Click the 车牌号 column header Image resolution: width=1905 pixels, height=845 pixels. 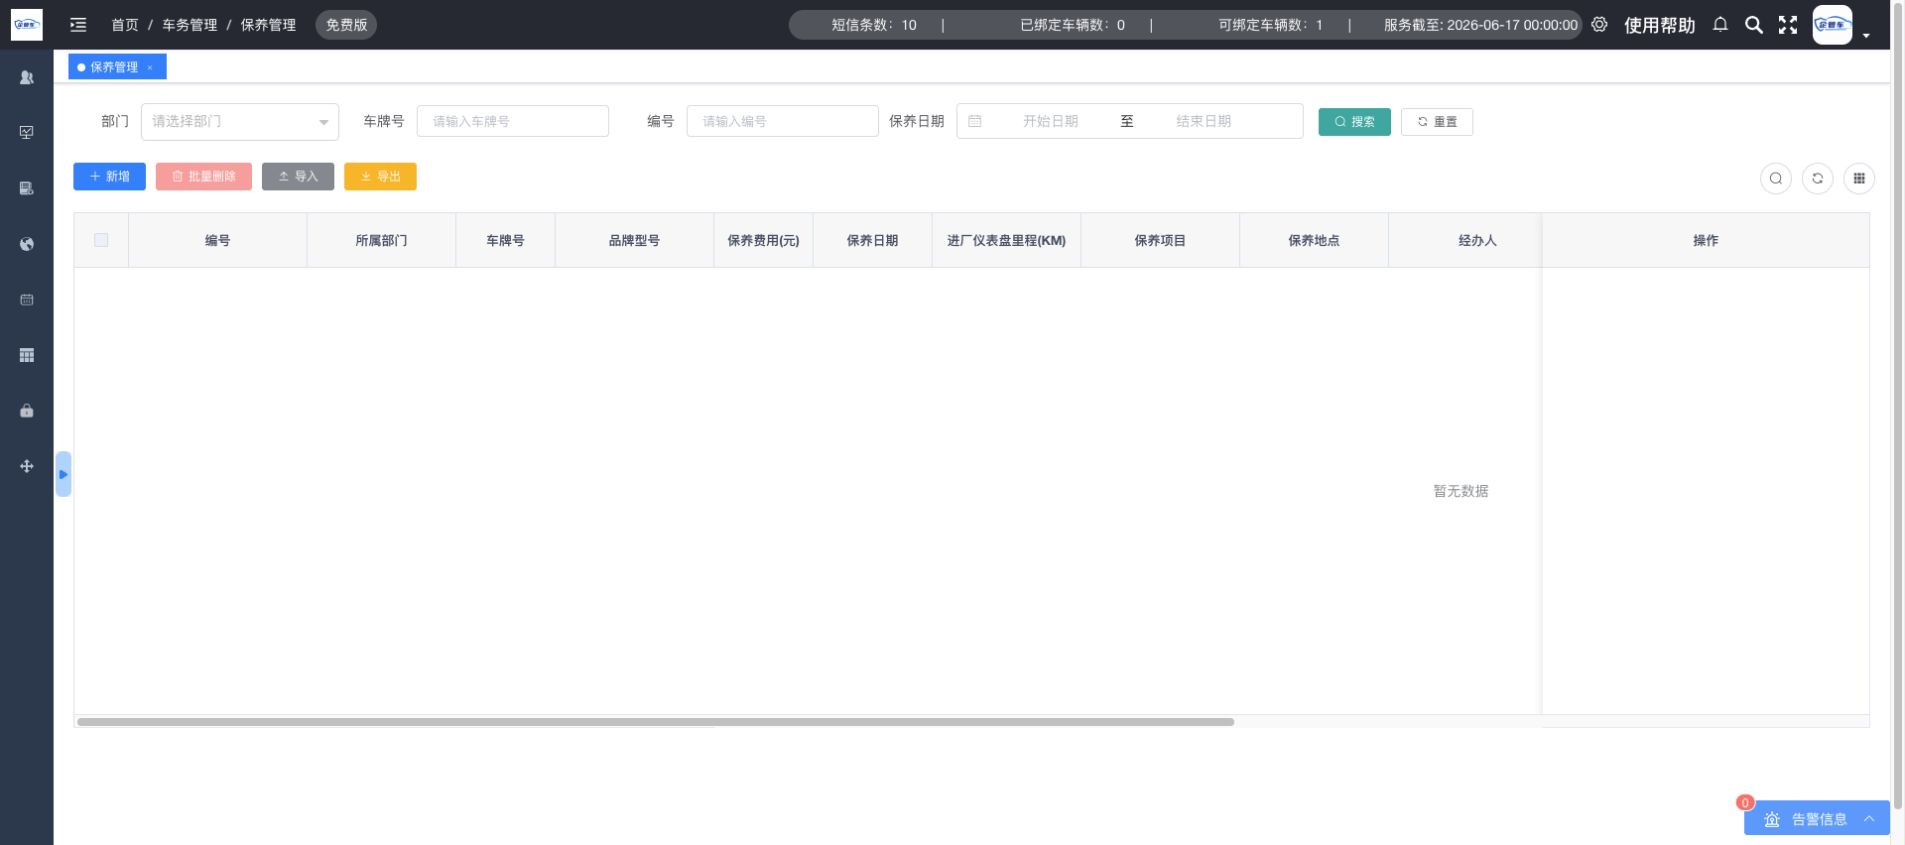[x=505, y=240]
